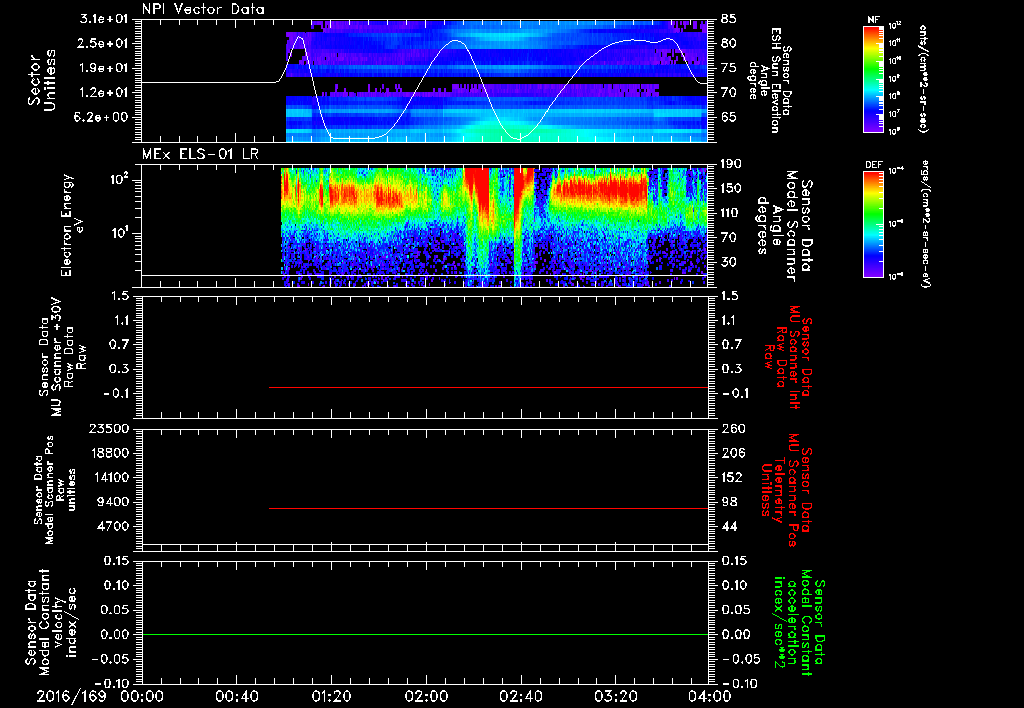The height and width of the screenshot is (708, 1024).
Task: Click the ELS electron energy spectrogram
Action: pos(494,227)
